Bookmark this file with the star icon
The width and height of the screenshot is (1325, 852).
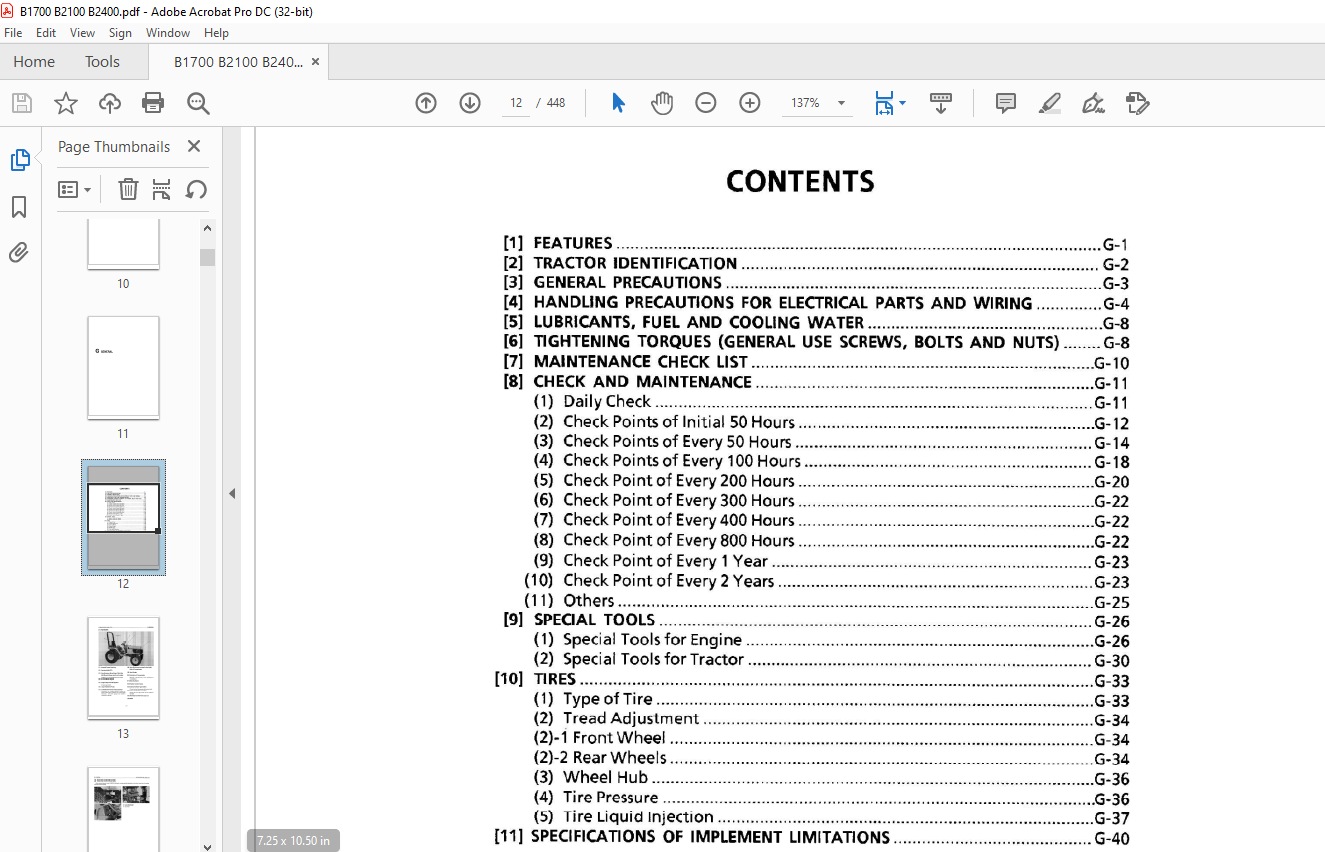coord(66,103)
